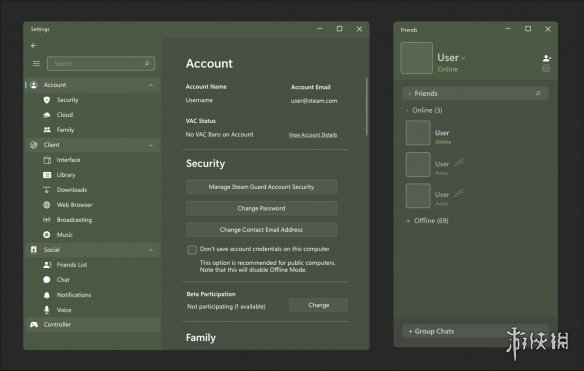
Task: Click the Friends search magnifier icon
Action: pos(538,93)
